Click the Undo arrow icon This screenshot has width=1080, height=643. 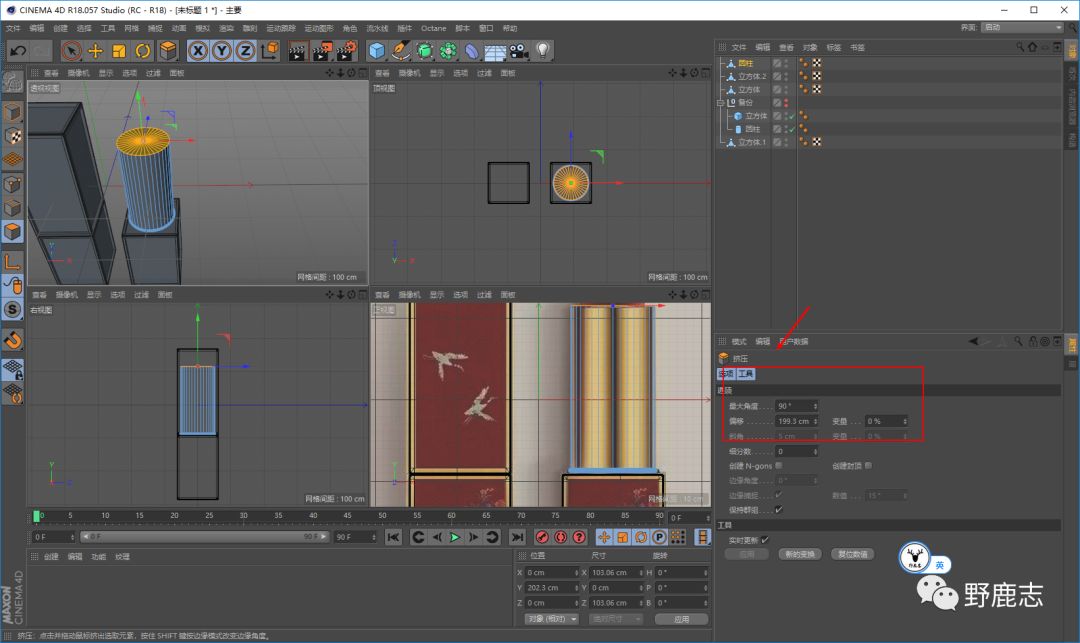pyautogui.click(x=17, y=50)
